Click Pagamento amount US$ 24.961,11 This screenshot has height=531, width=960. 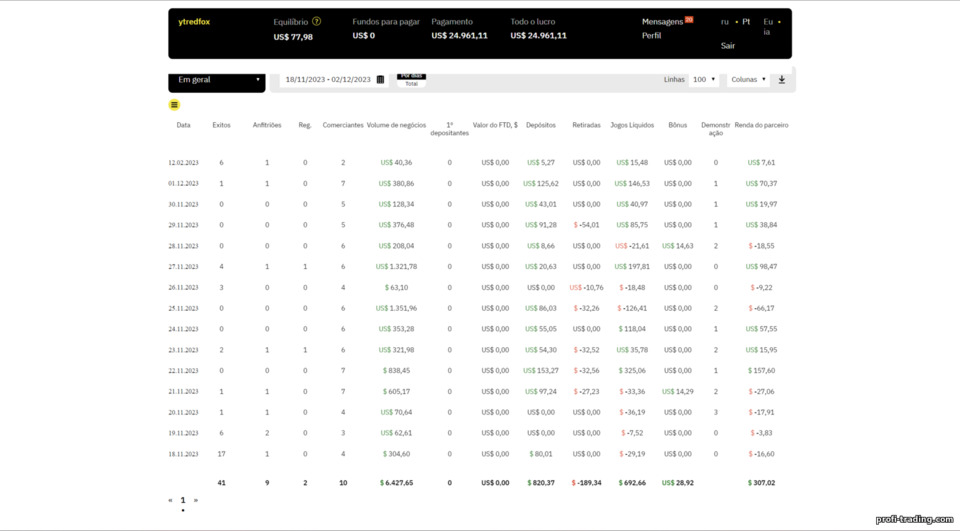pos(459,36)
